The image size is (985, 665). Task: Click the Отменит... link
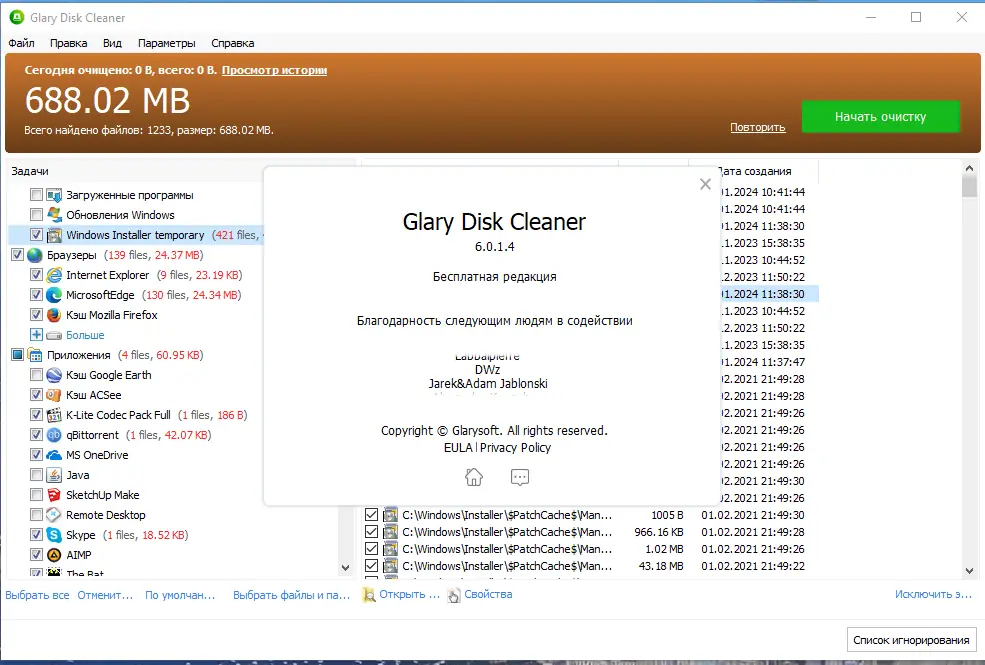point(106,595)
